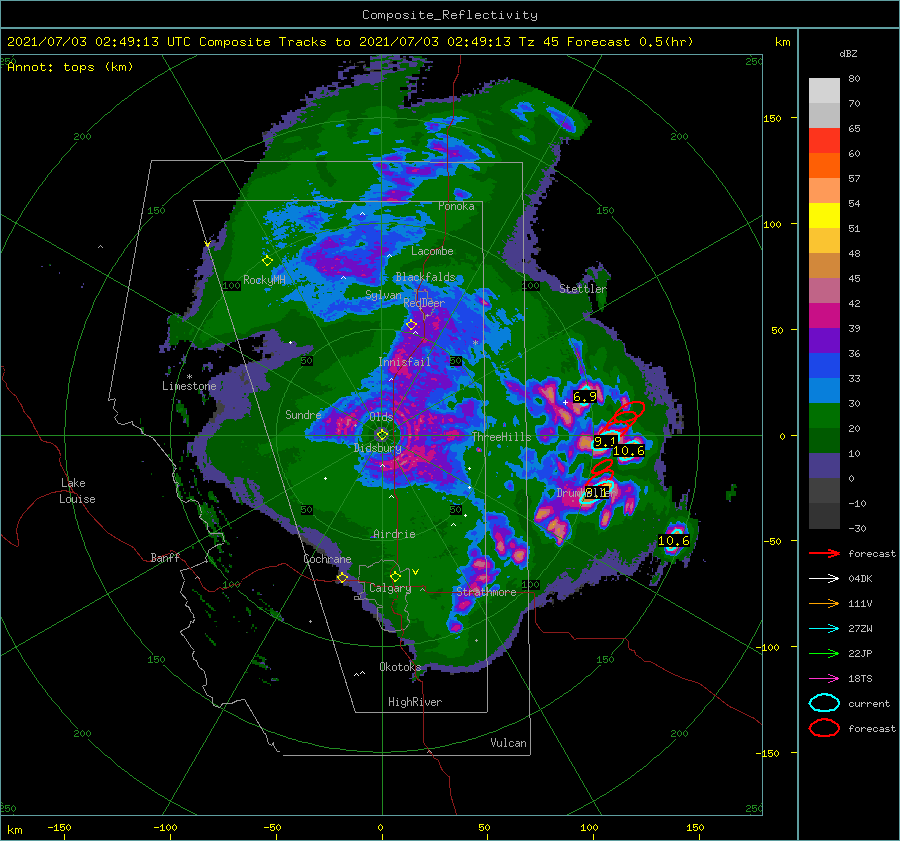Click the red 'forecast' ellipse legend icon
This screenshot has width=900, height=841.
coord(824,728)
